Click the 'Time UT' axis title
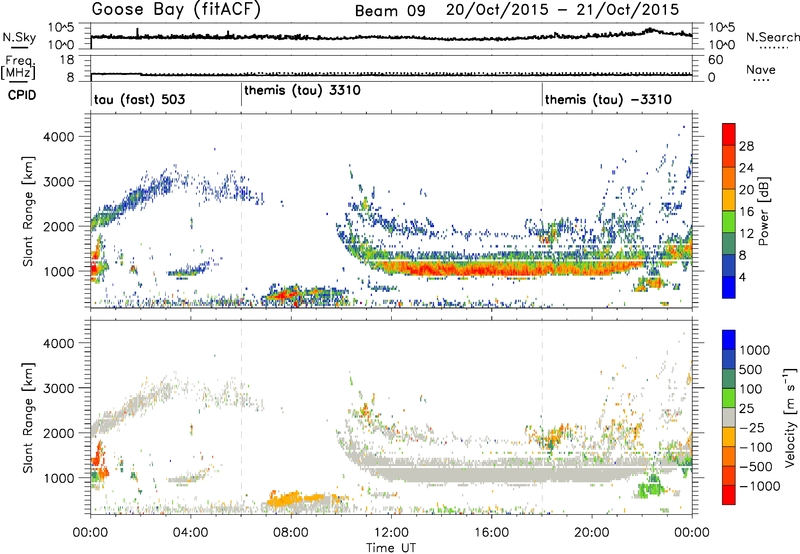The width and height of the screenshot is (800, 554). click(x=391, y=547)
